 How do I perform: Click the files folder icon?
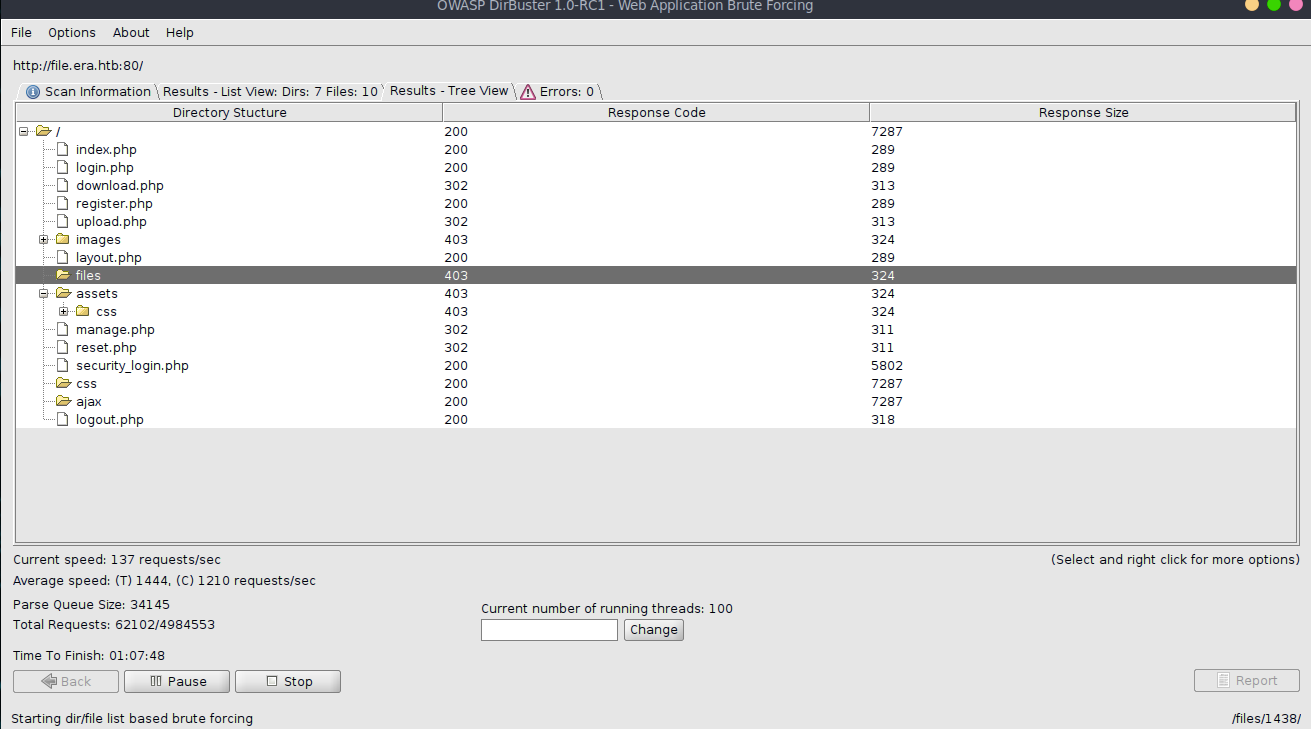tap(63, 276)
